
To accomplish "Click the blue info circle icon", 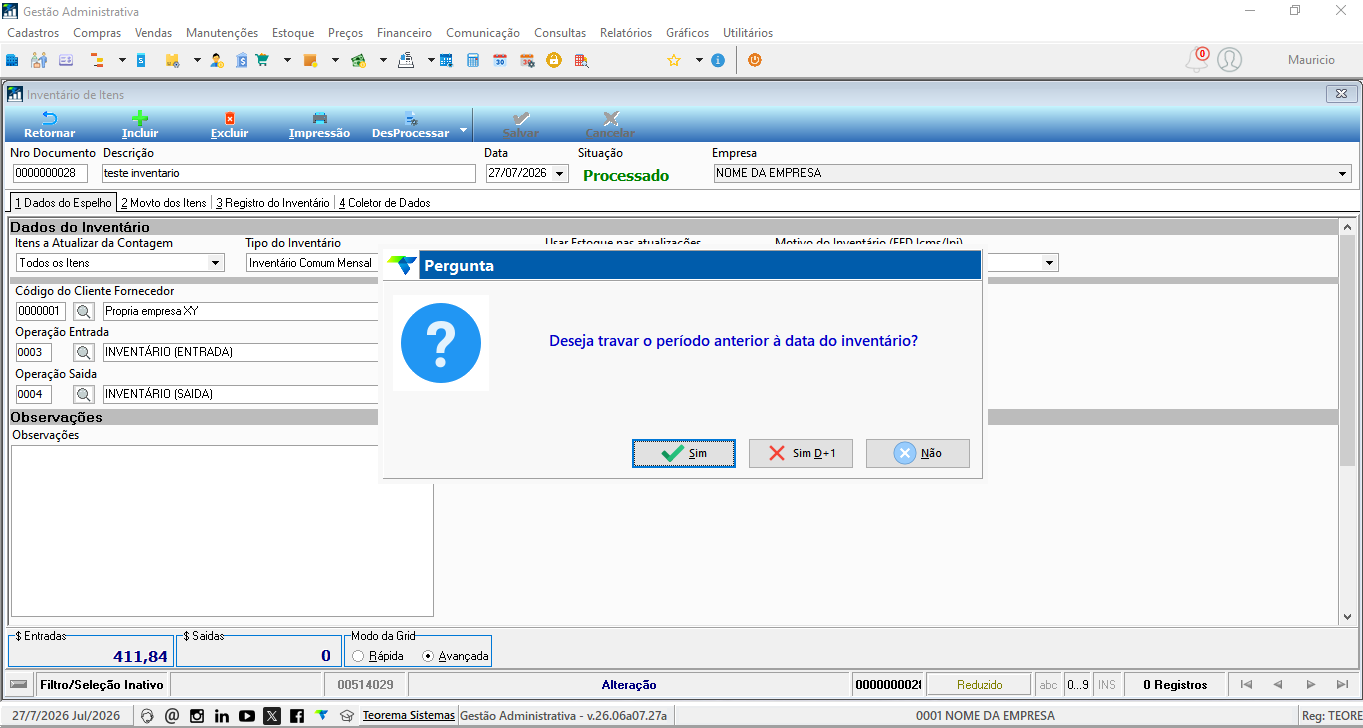I will coord(718,60).
